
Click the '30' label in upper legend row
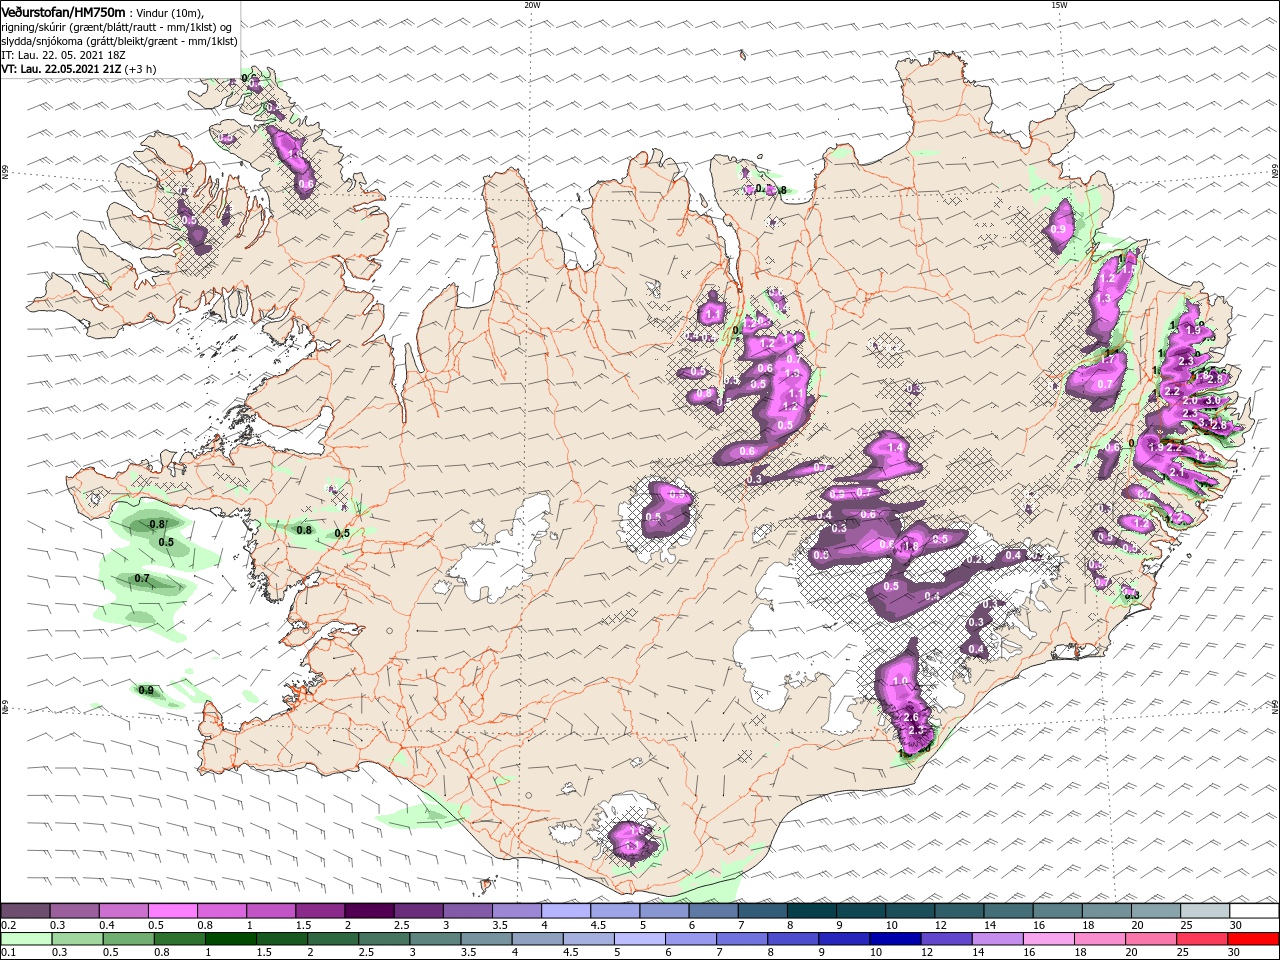pyautogui.click(x=1236, y=925)
